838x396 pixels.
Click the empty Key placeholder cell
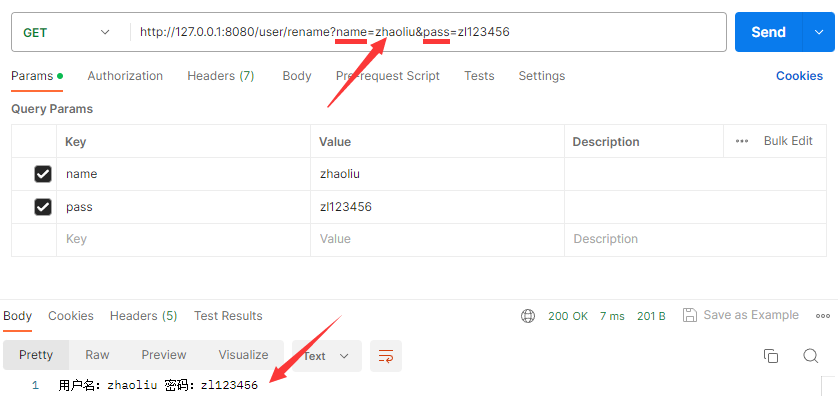(183, 239)
